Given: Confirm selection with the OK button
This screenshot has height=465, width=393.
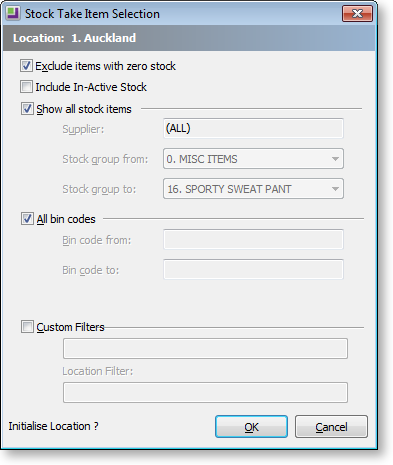Looking at the screenshot, I should 251,427.
